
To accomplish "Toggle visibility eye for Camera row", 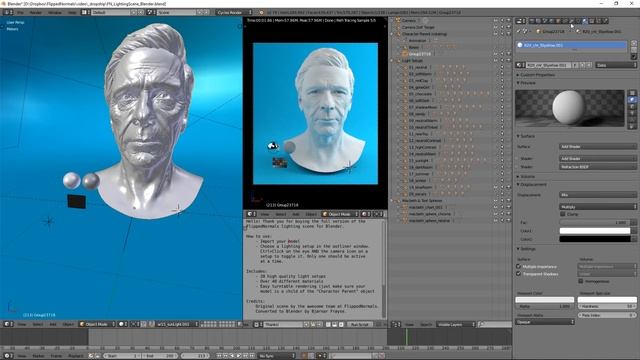I will tap(496, 20).
